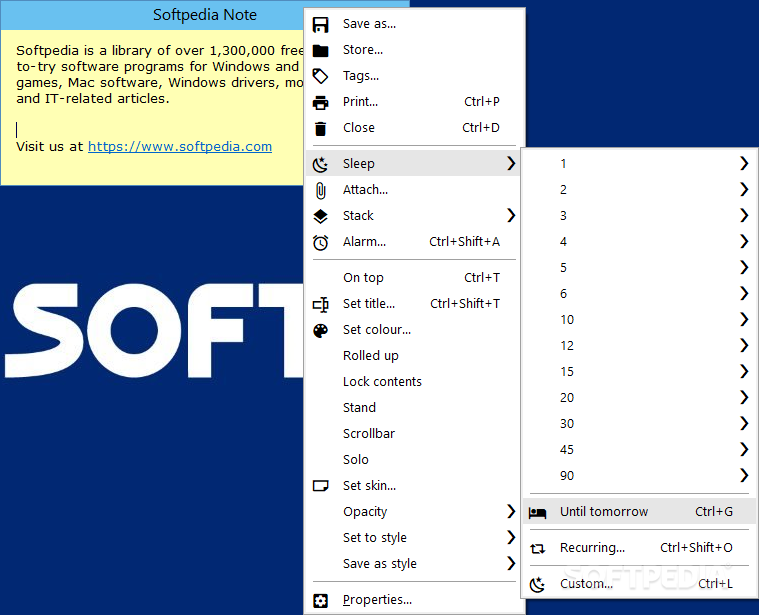
Task: Choose Until tomorrow sleep option
Action: [x=639, y=512]
